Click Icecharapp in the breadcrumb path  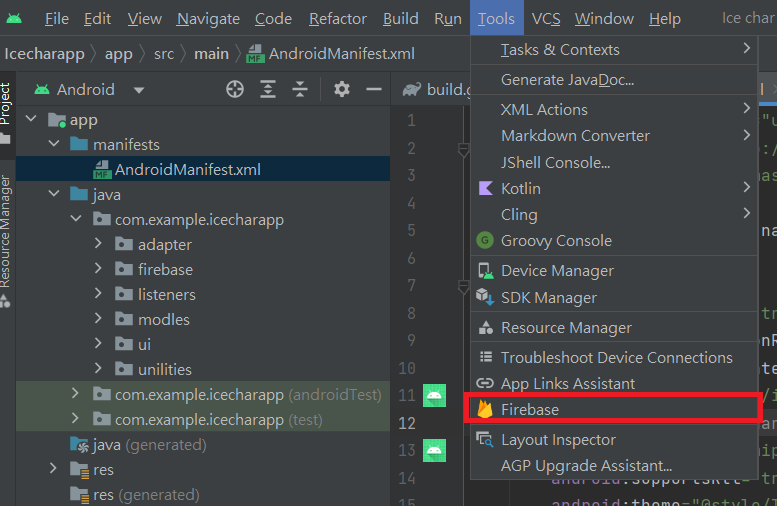45,54
